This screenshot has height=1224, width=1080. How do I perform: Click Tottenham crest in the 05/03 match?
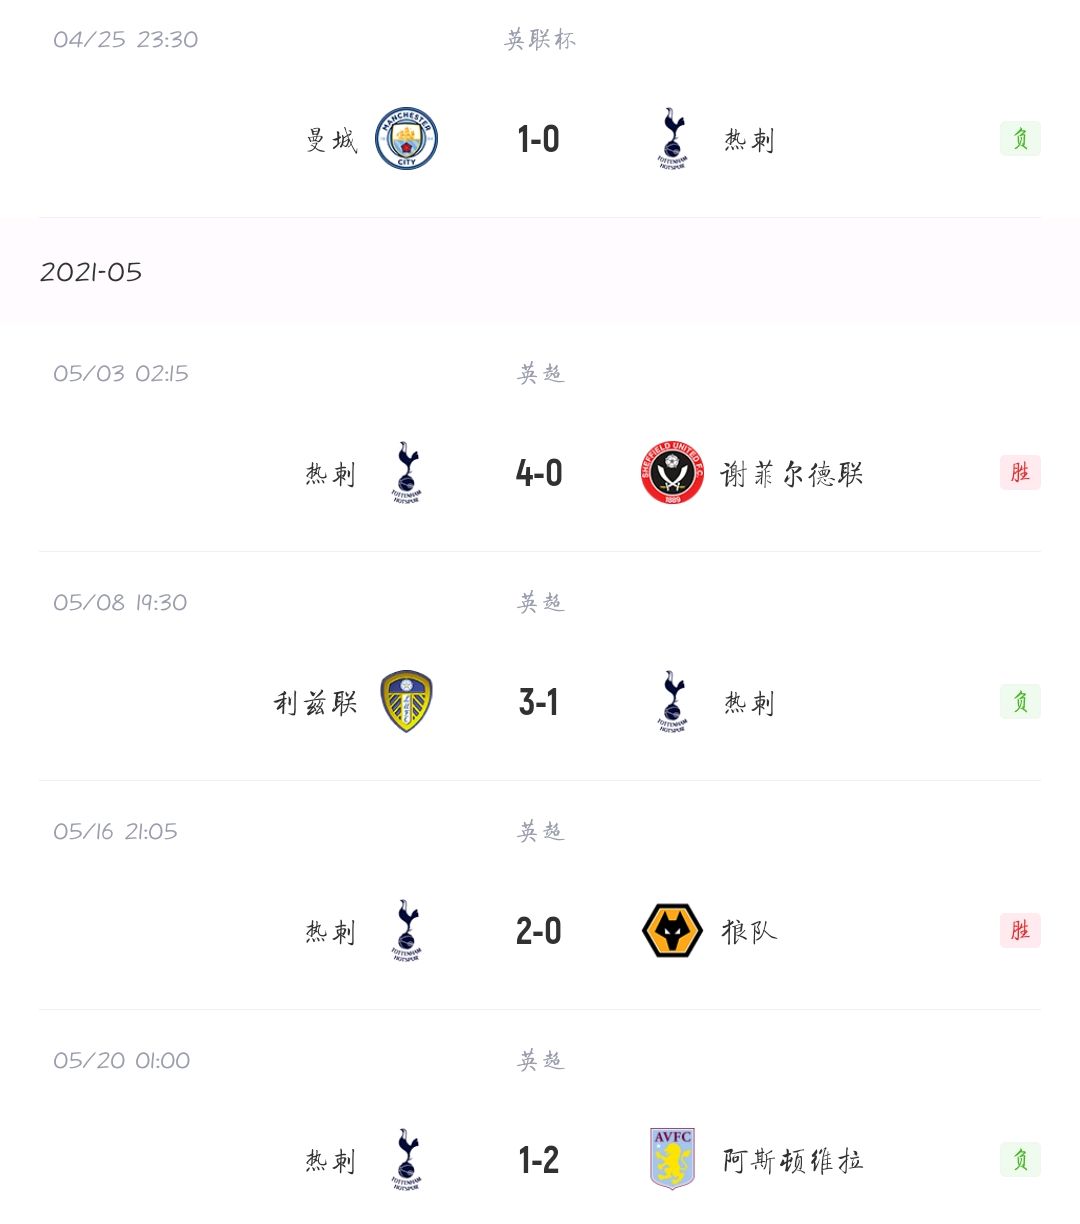tap(406, 473)
